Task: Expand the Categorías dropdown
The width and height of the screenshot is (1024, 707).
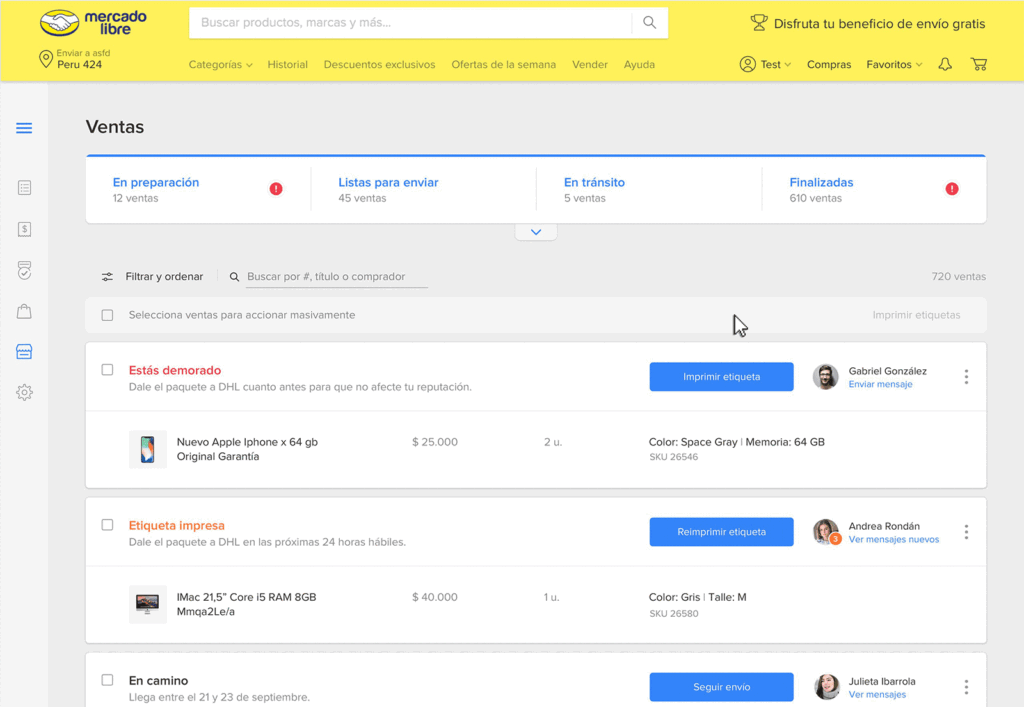Action: coord(220,64)
